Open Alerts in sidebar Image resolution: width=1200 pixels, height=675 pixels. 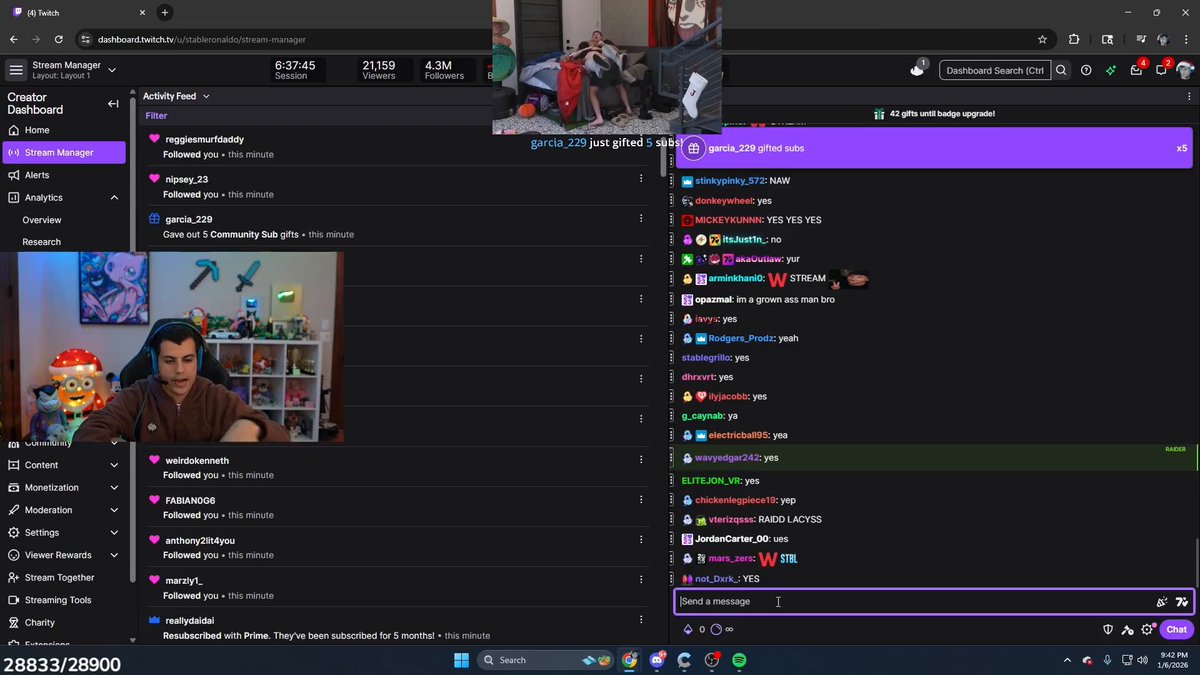pos(64,175)
